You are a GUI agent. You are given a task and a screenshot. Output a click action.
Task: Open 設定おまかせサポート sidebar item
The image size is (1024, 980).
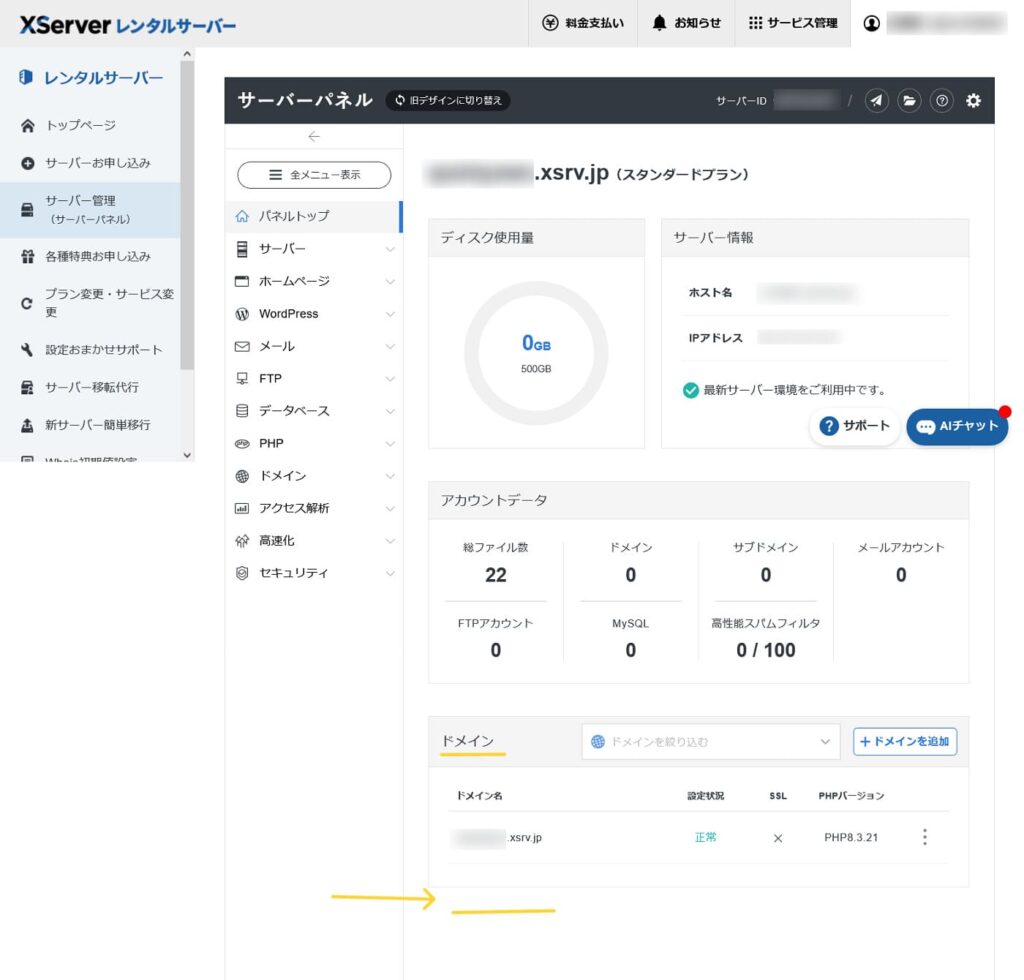[x=90, y=350]
